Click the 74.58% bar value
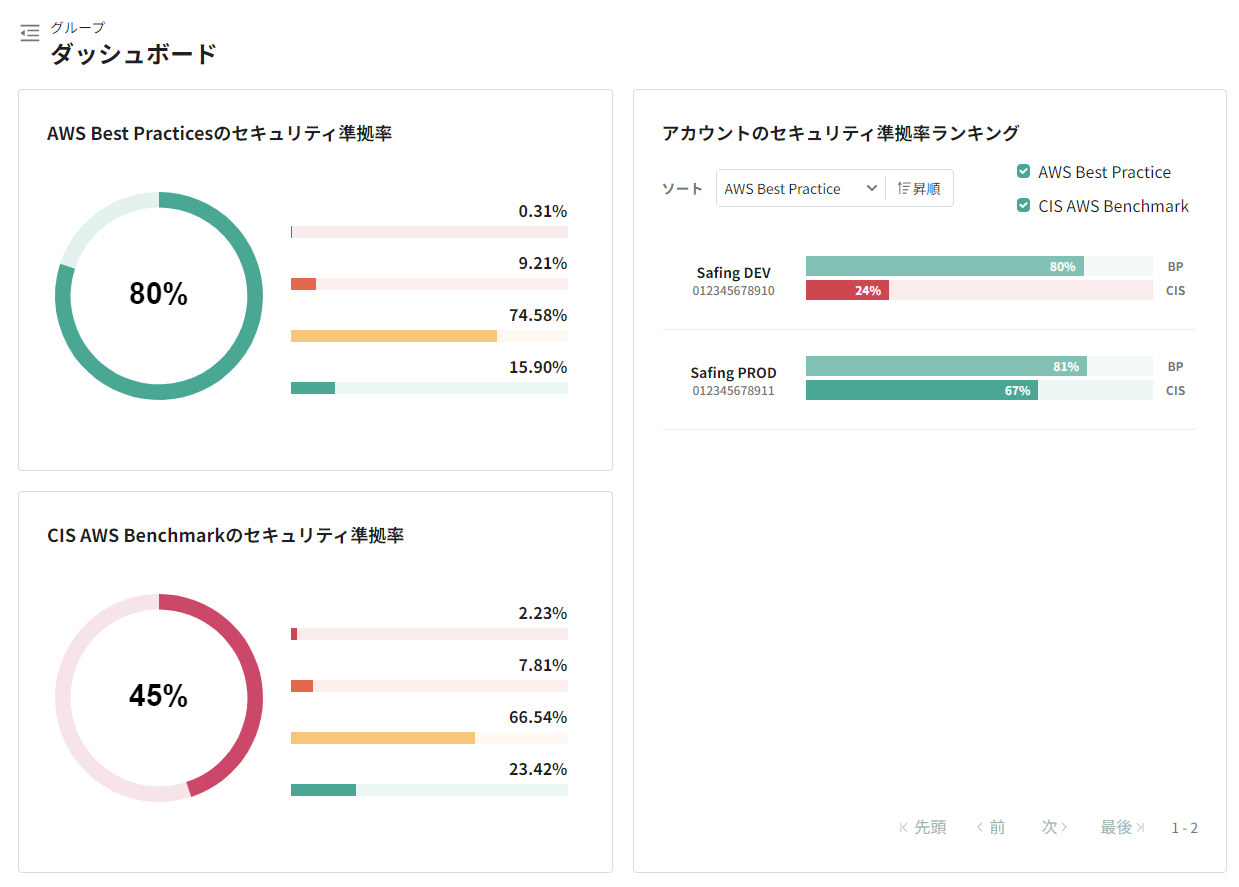This screenshot has width=1239, height=887. (538, 315)
